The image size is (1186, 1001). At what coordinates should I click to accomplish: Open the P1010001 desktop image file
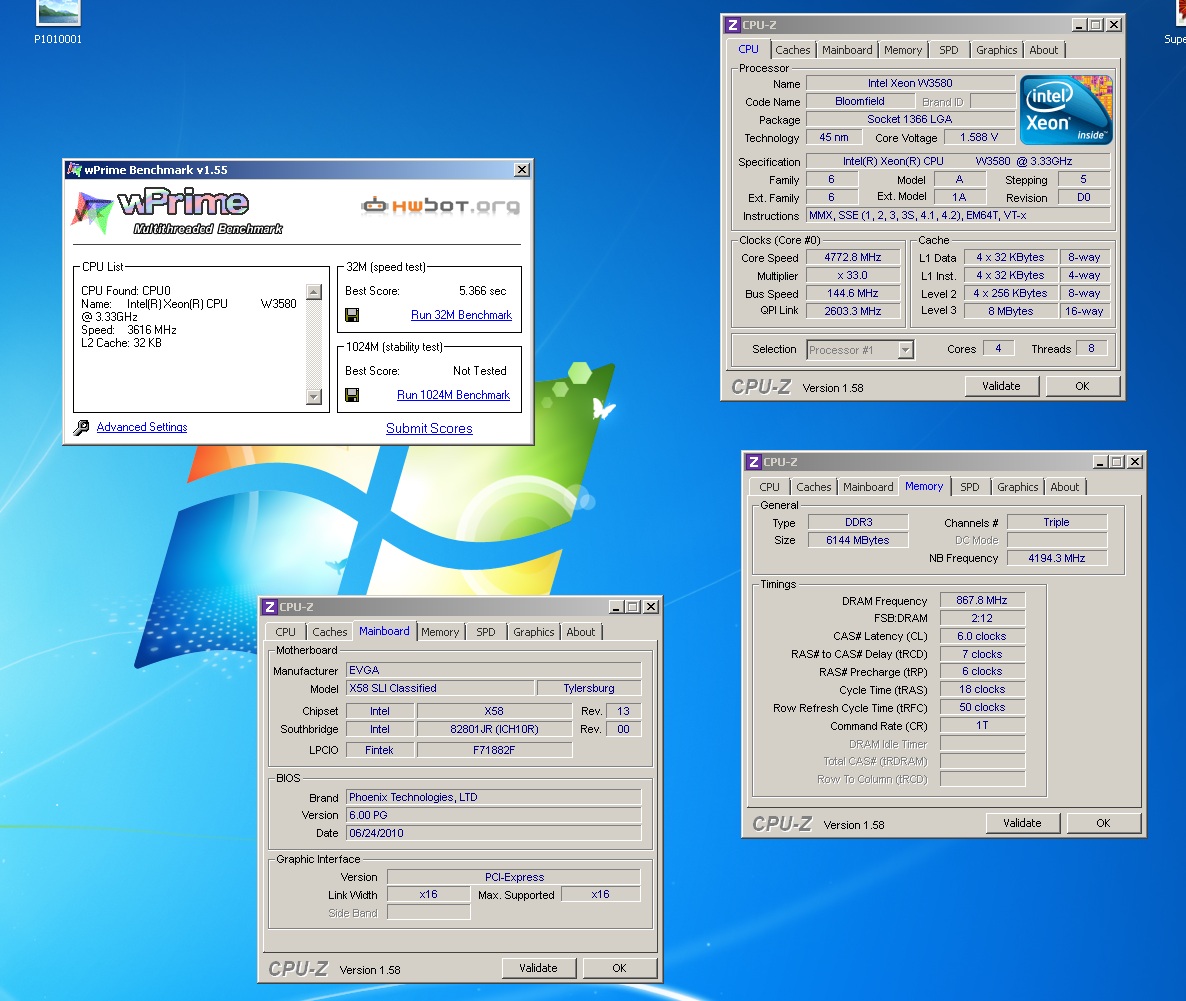tap(58, 23)
